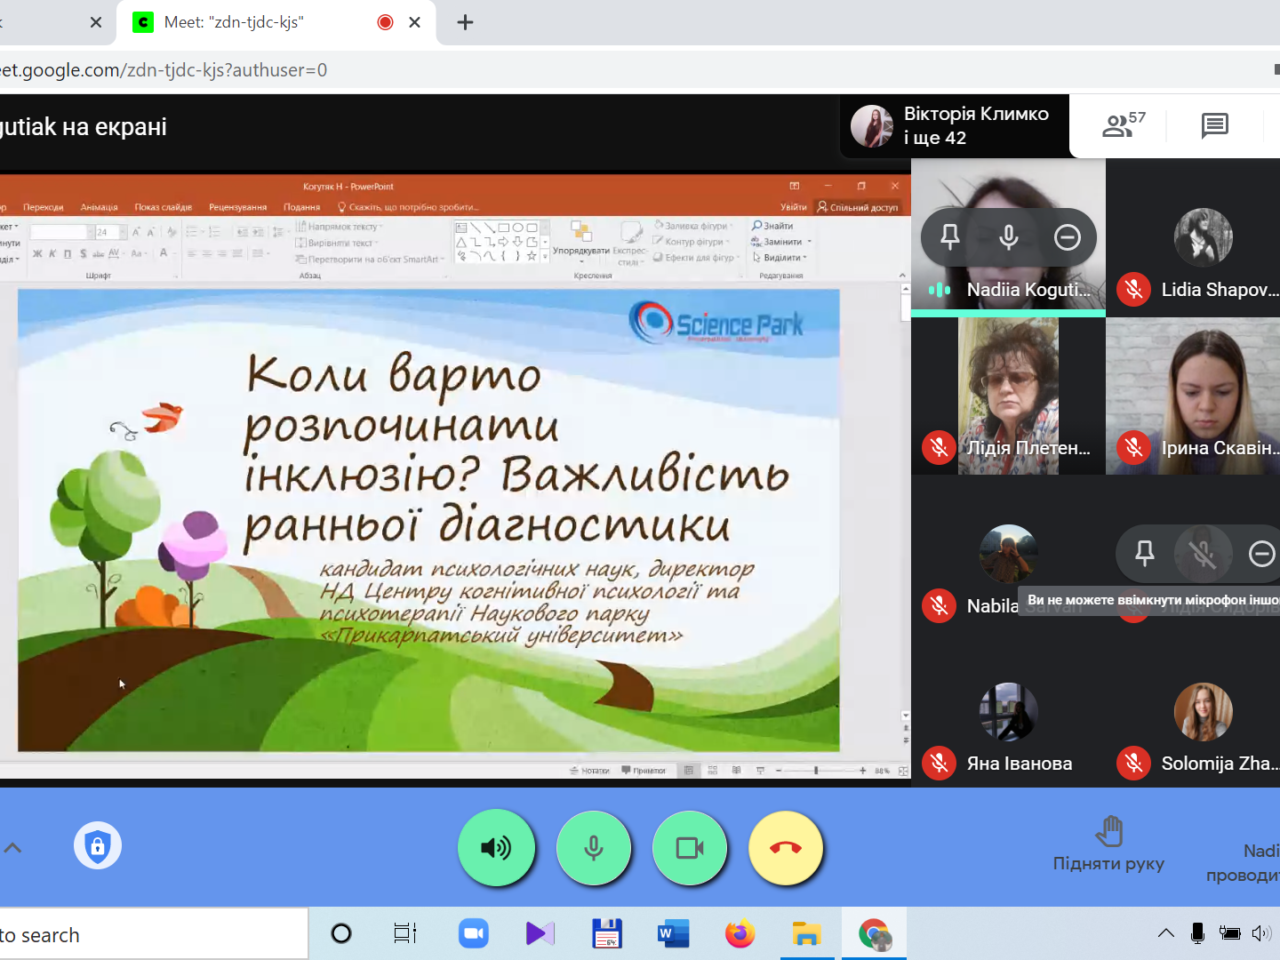The width and height of the screenshot is (1280, 960).
Task: Hang up with the red leave call button
Action: (785, 848)
